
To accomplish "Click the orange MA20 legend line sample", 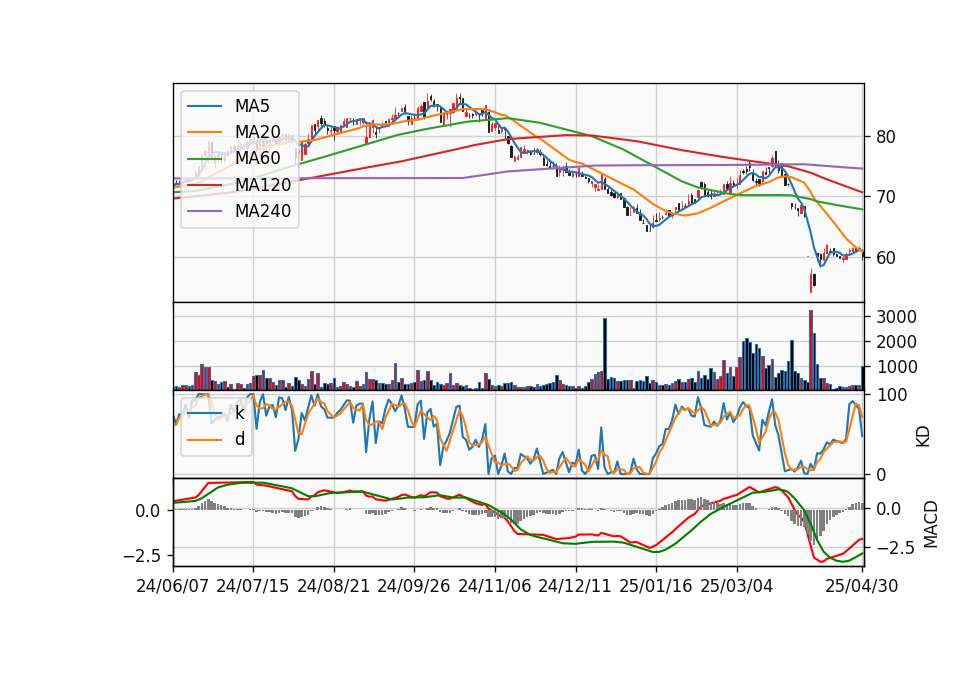I will click(x=204, y=132).
